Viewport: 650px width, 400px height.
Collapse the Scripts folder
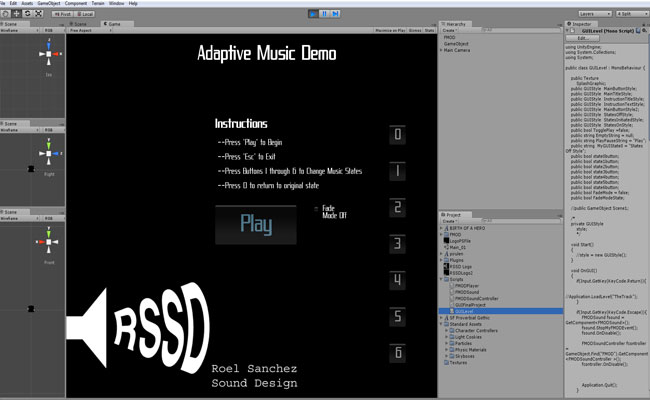[x=441, y=279]
